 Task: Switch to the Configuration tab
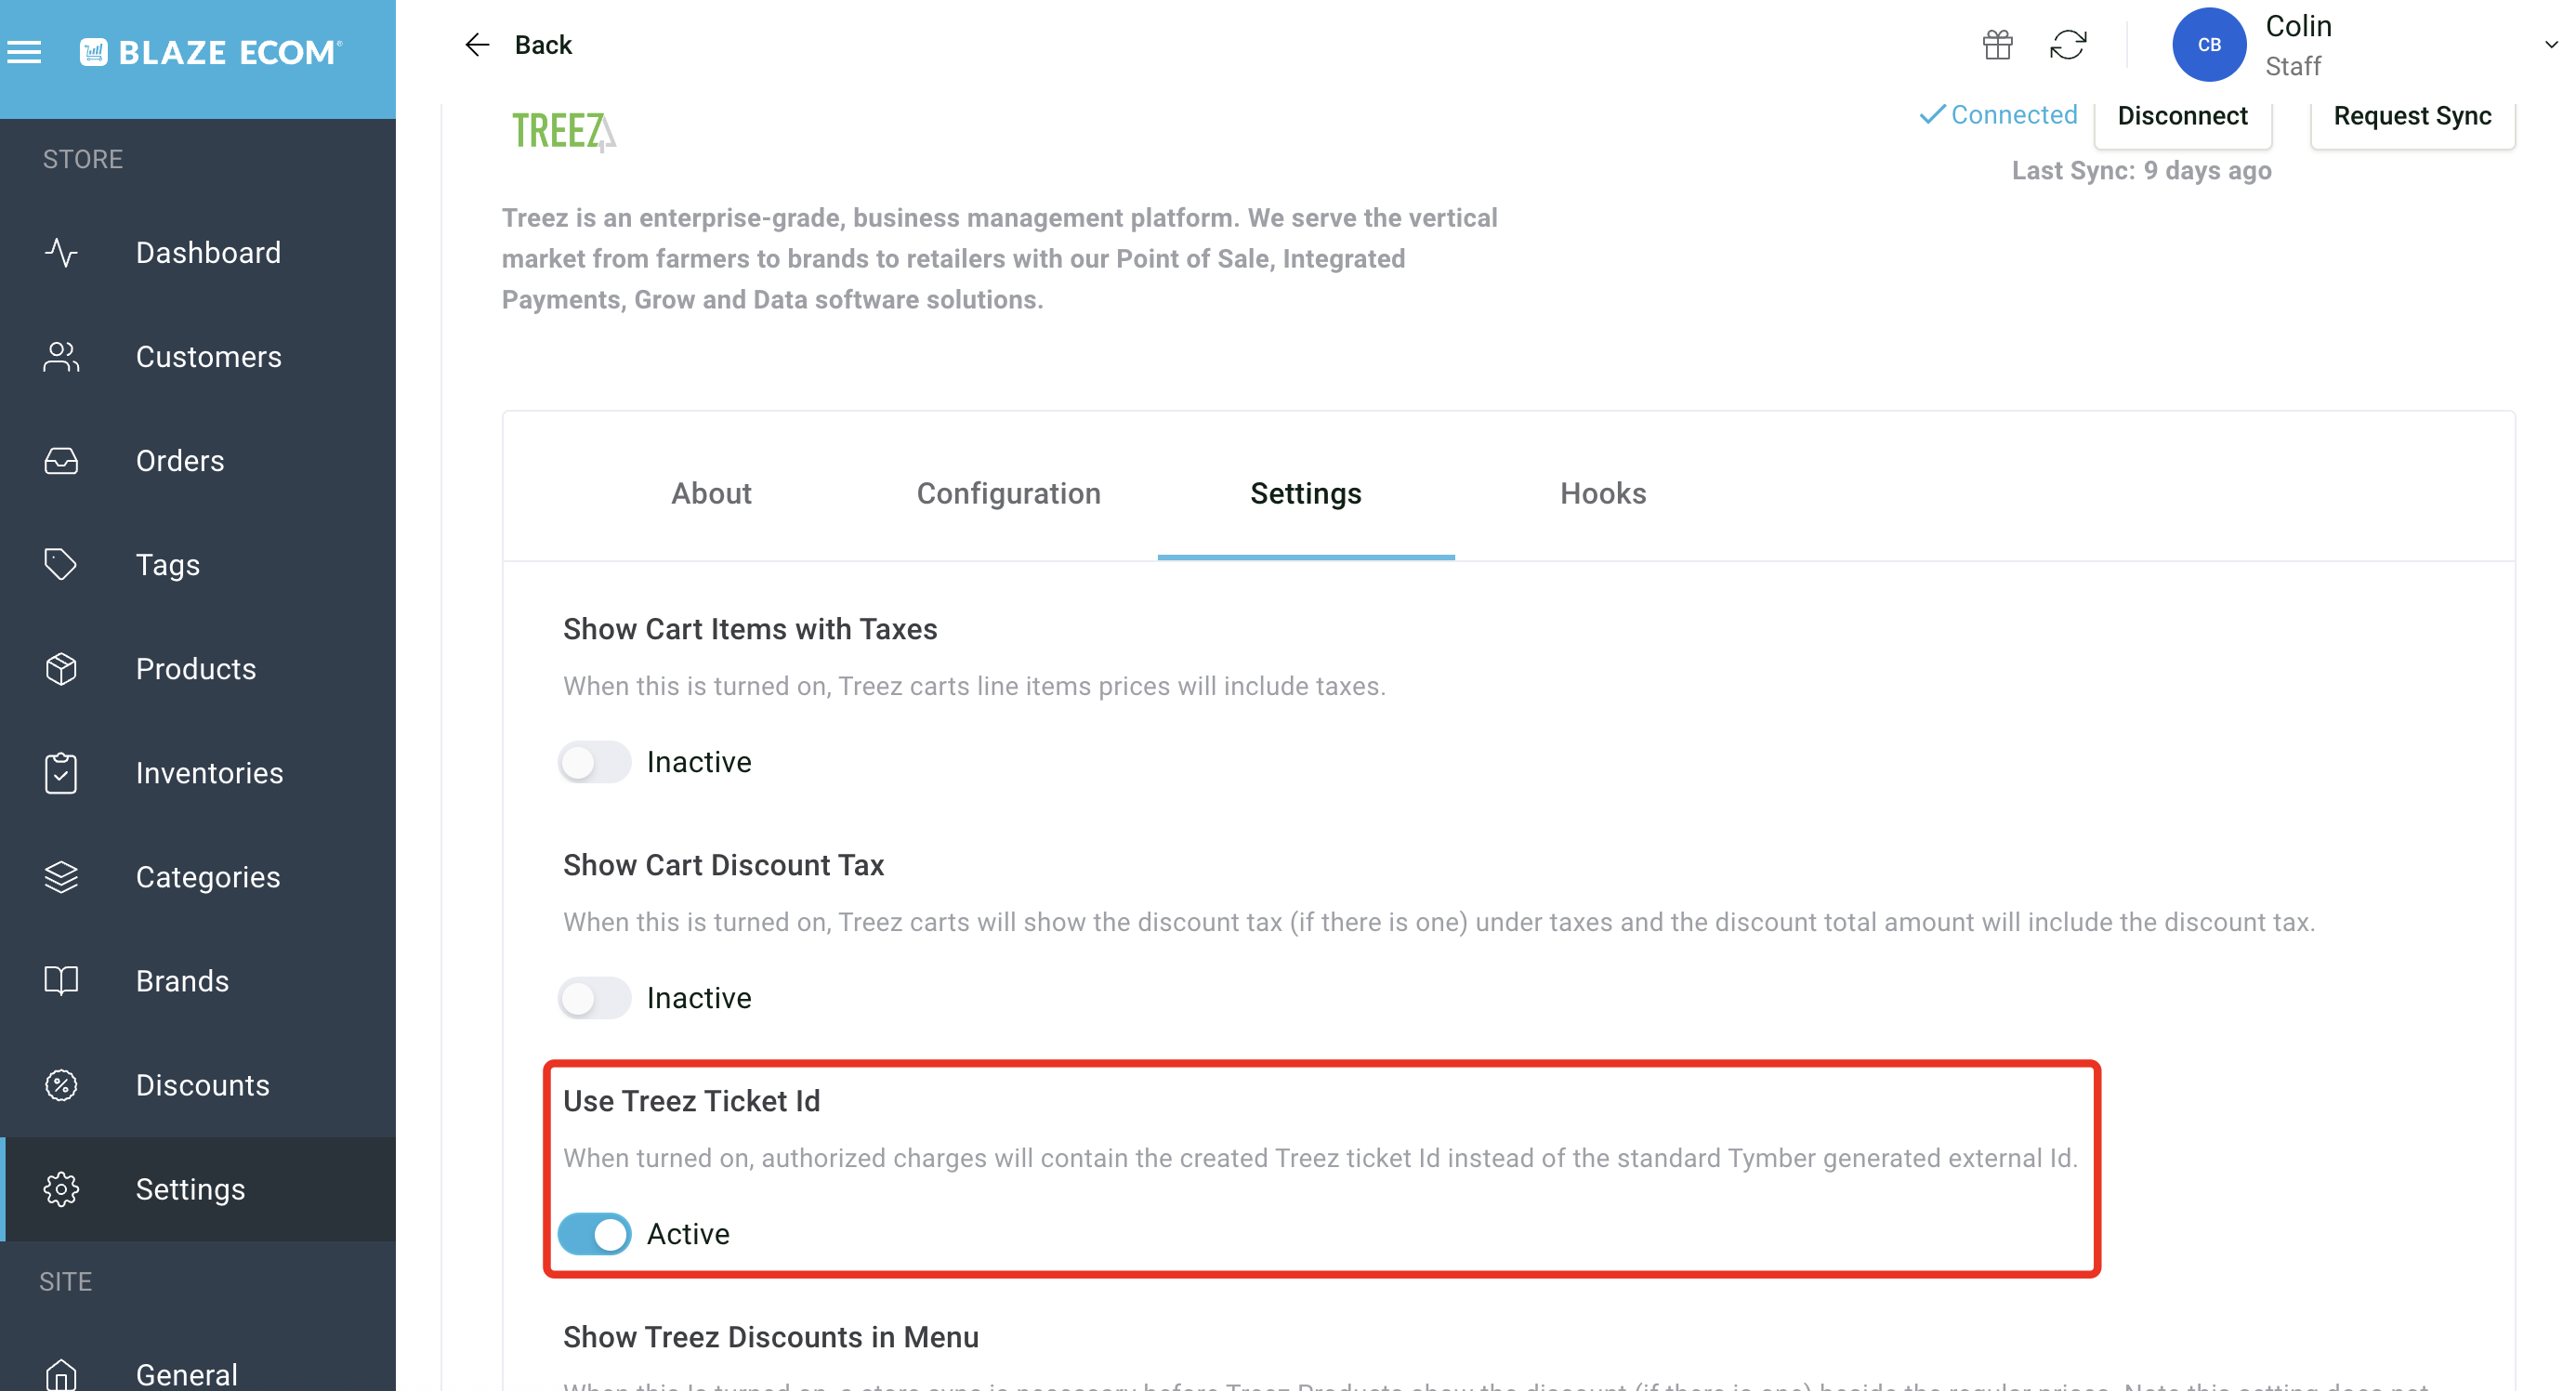pyautogui.click(x=1008, y=493)
